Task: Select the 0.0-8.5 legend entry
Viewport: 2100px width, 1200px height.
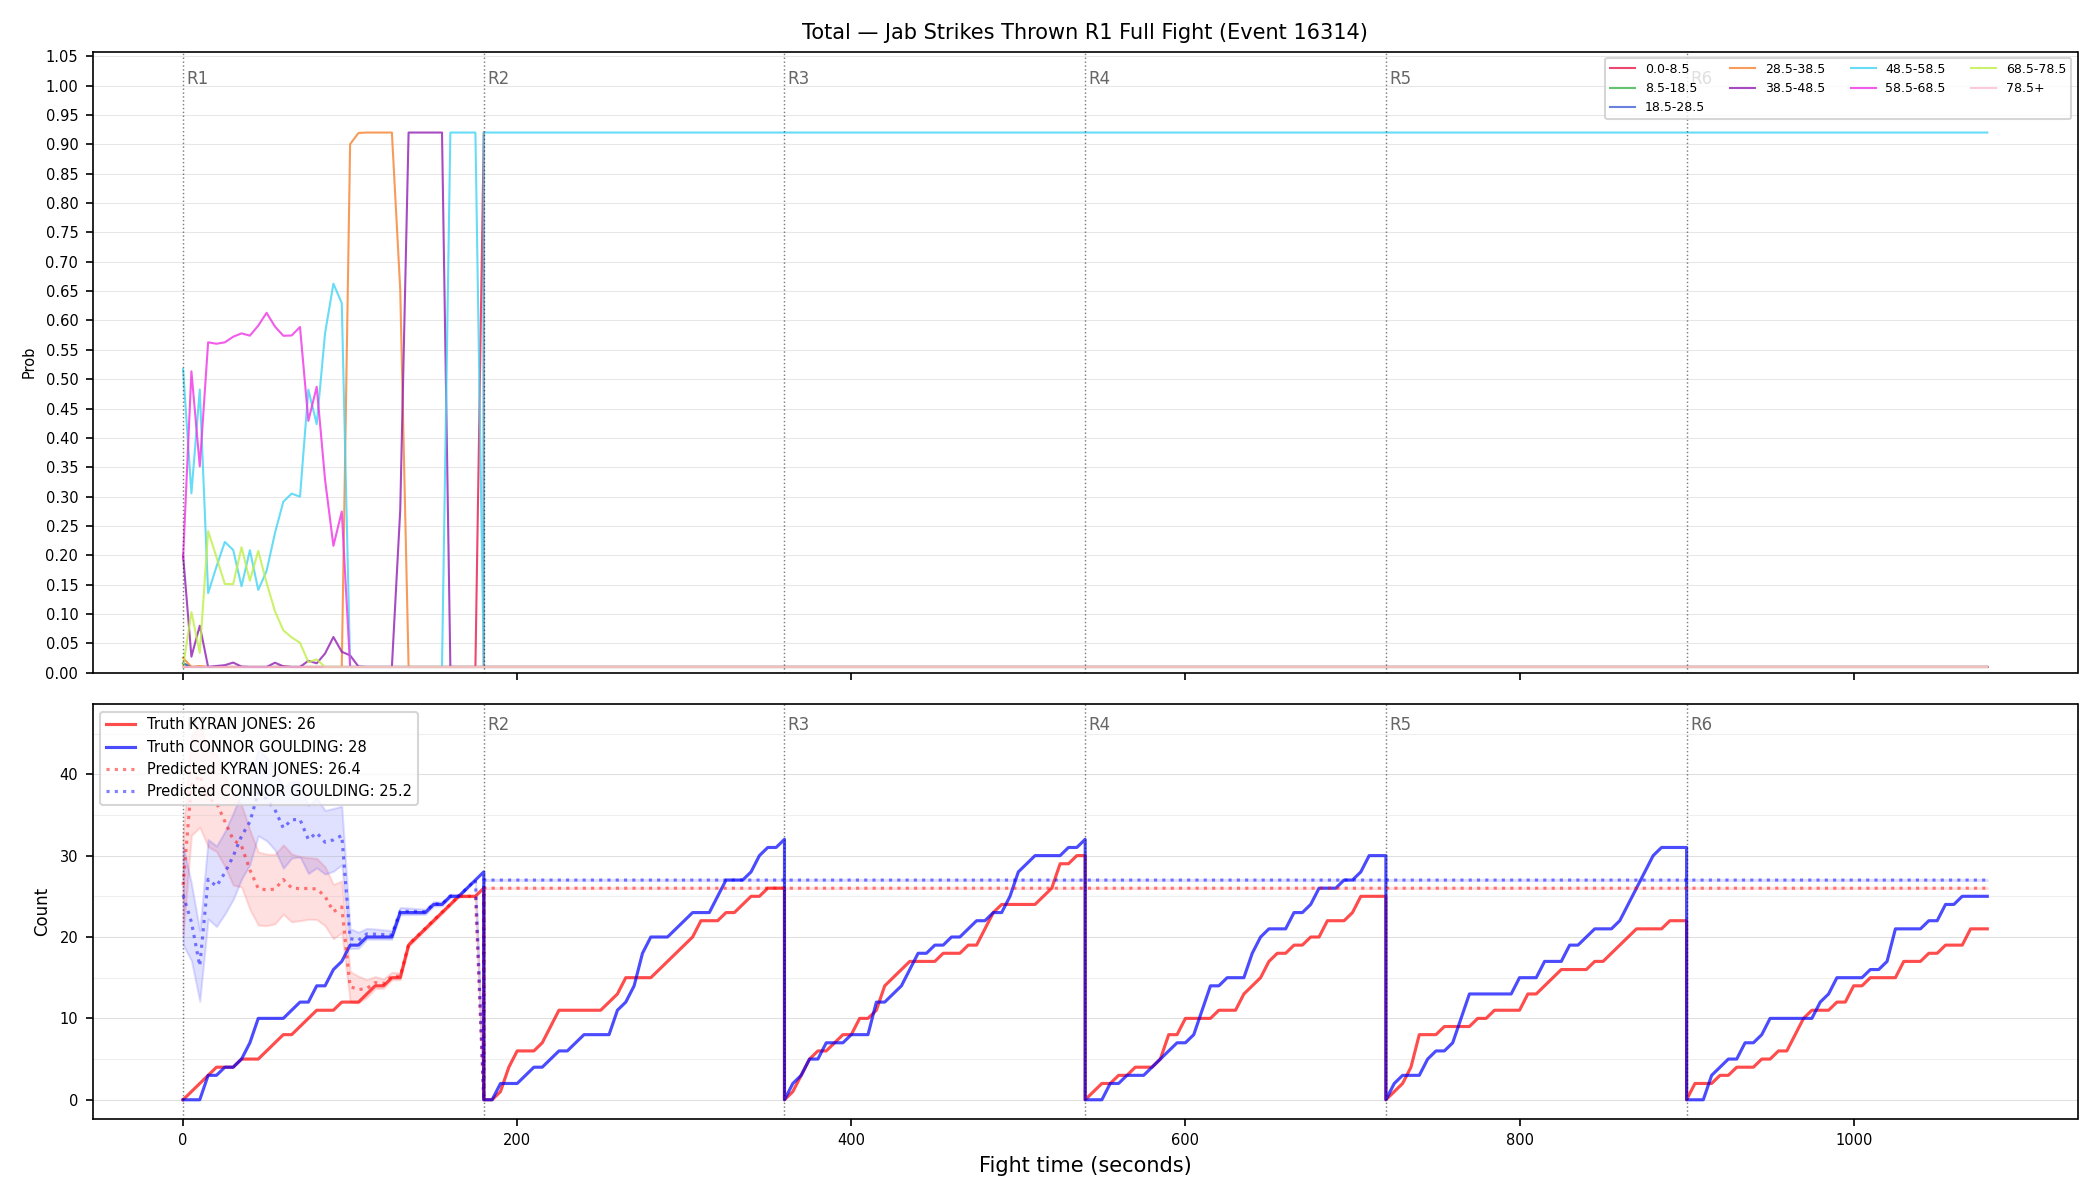Action: pos(1649,69)
